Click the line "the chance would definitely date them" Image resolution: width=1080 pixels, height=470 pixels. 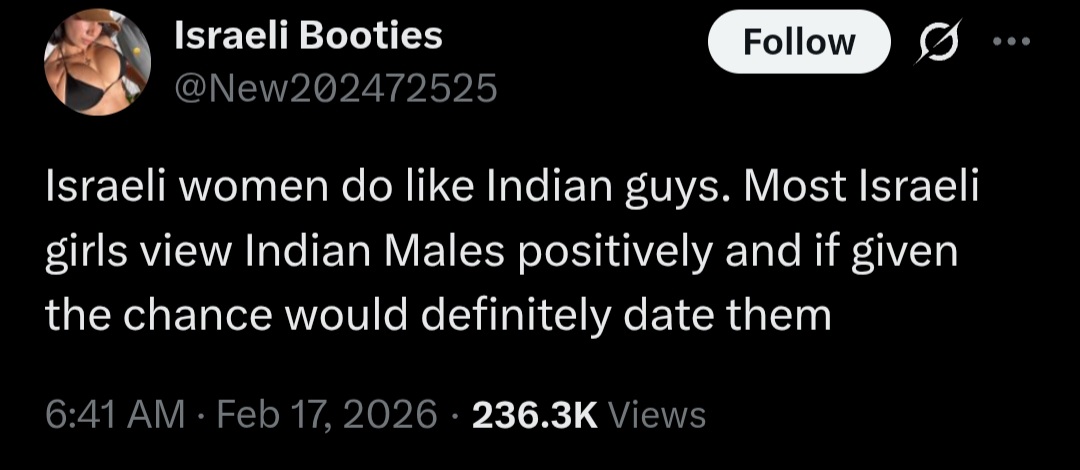438,316
